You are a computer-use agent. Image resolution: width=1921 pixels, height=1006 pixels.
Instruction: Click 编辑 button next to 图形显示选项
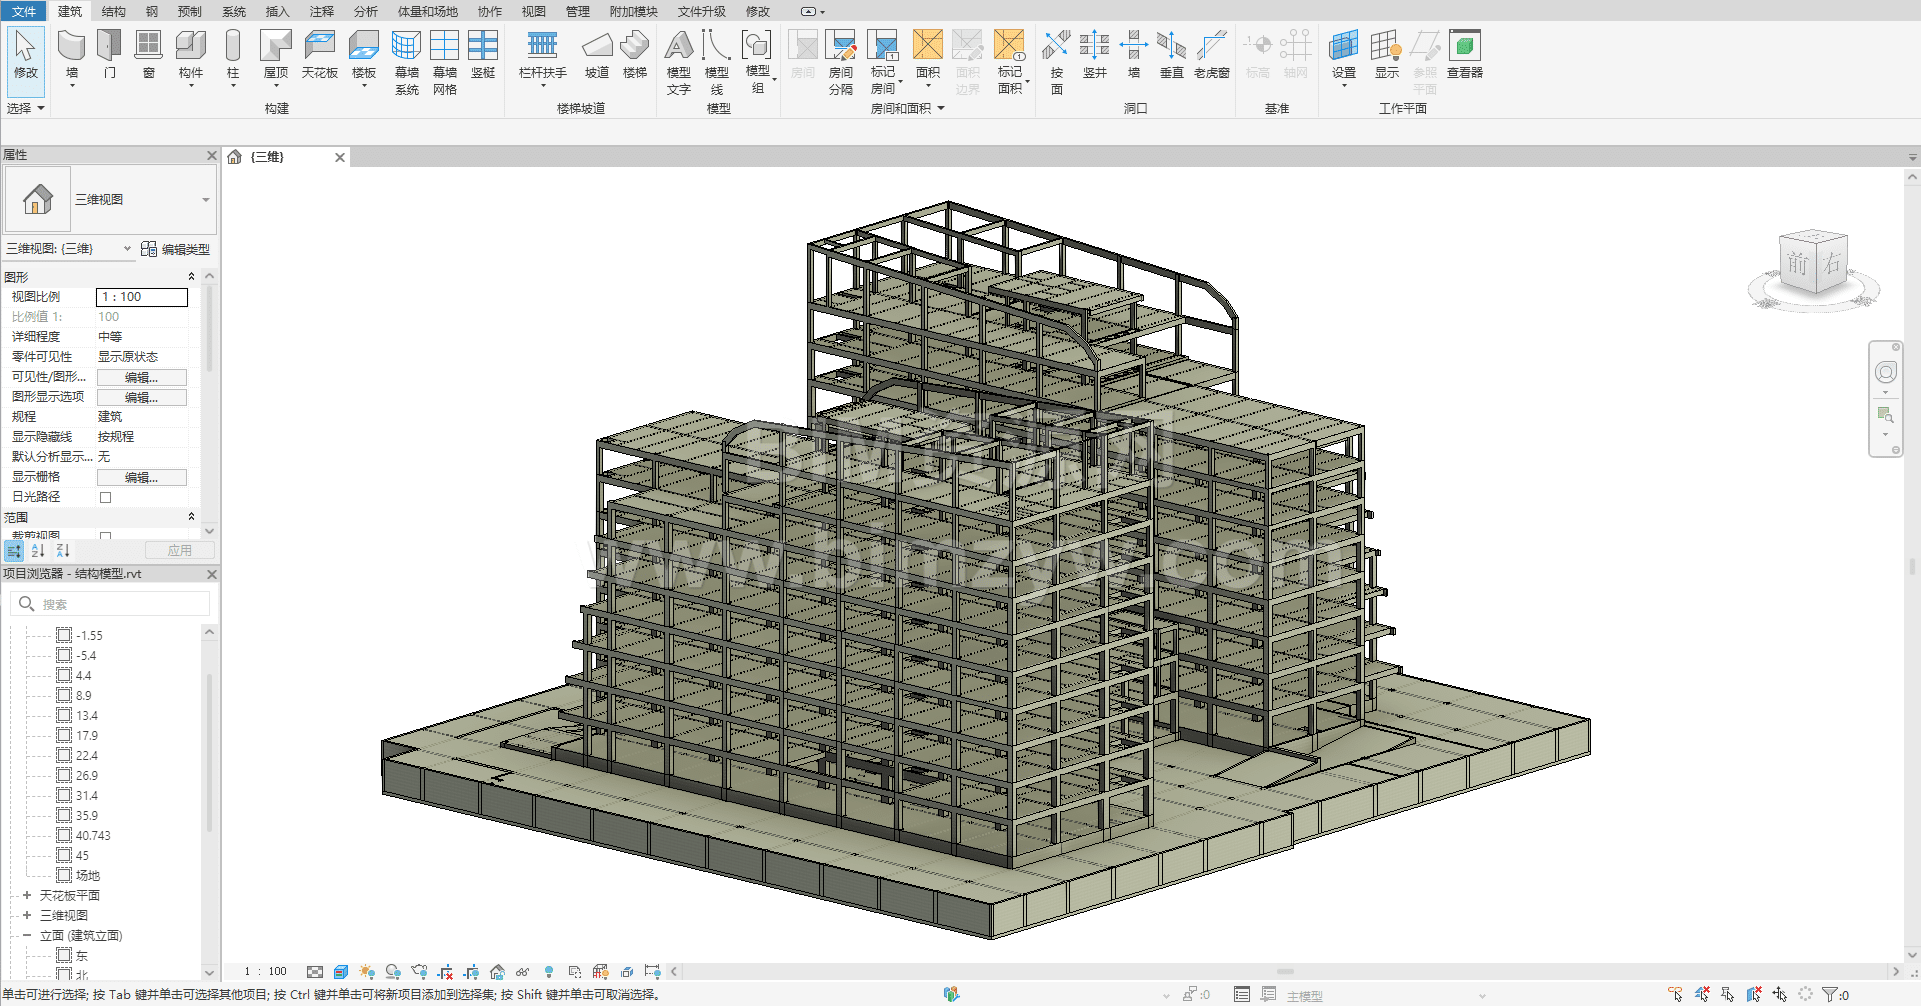141,397
